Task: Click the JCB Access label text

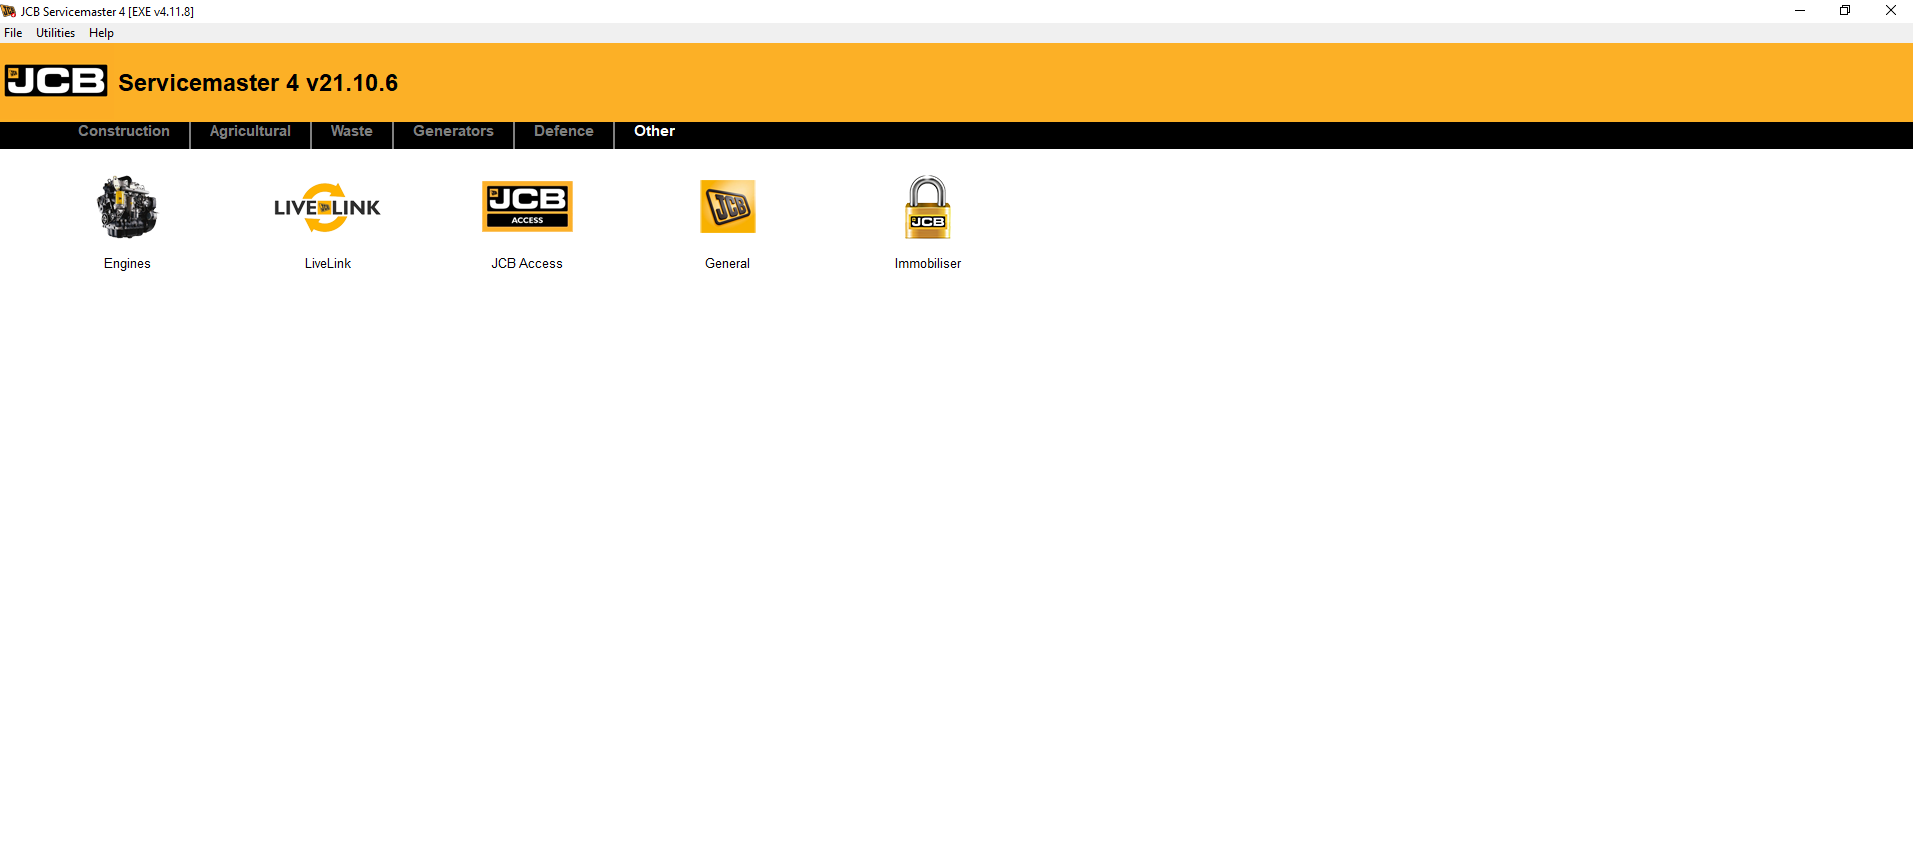Action: 527,264
